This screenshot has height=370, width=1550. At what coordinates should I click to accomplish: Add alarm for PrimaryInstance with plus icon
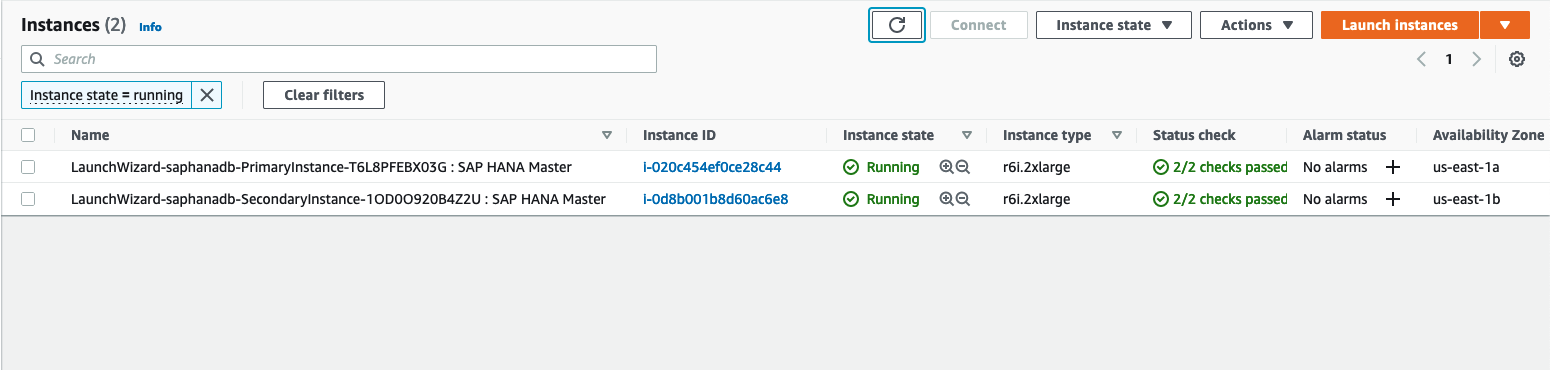pos(1393,167)
